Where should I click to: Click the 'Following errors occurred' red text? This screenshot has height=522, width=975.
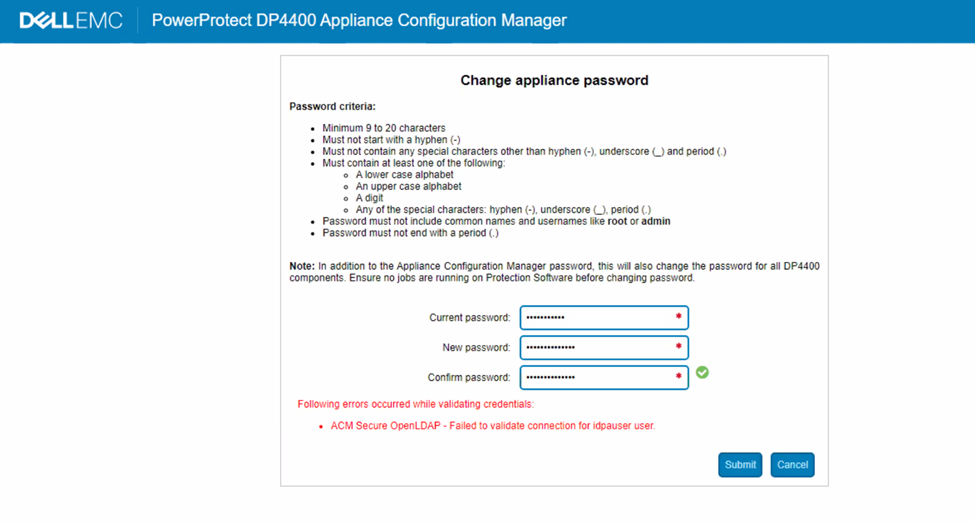tap(415, 404)
